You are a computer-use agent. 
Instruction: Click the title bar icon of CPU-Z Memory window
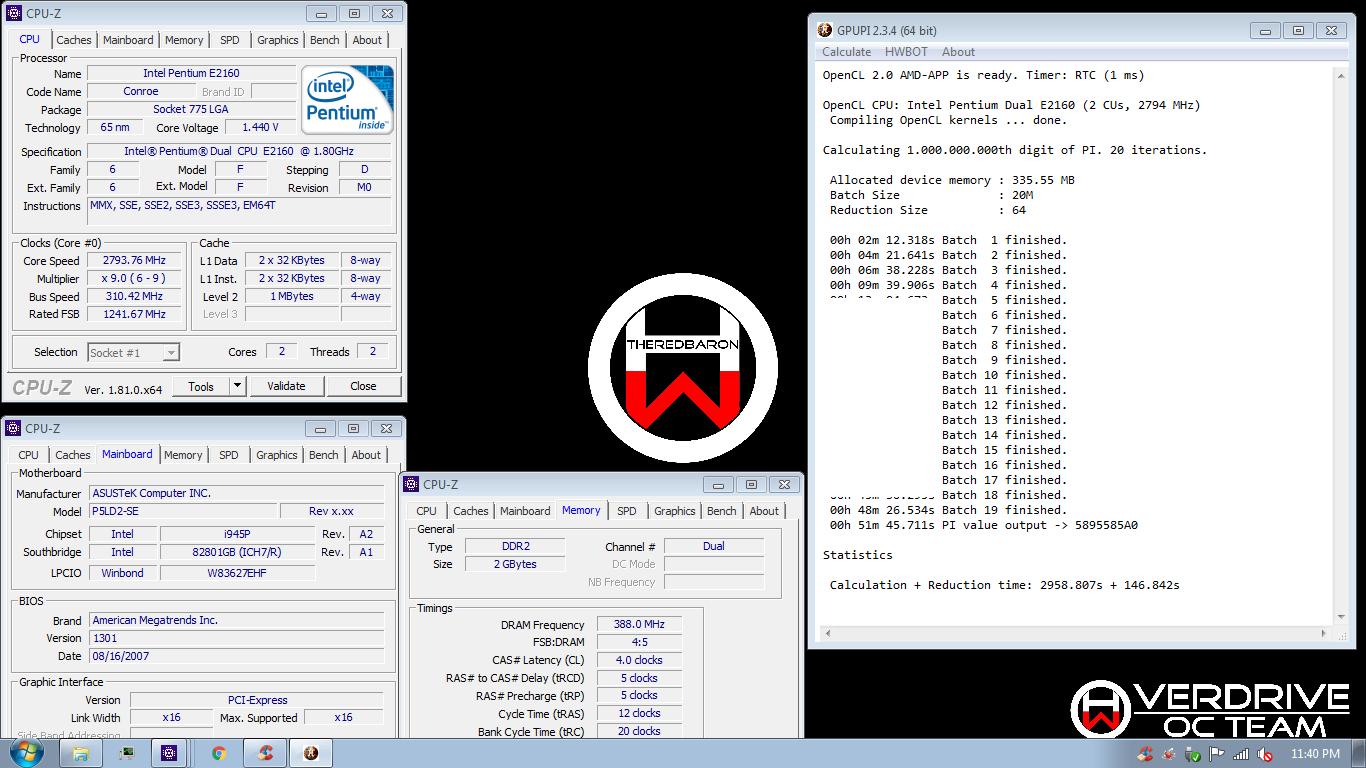pyautogui.click(x=412, y=484)
